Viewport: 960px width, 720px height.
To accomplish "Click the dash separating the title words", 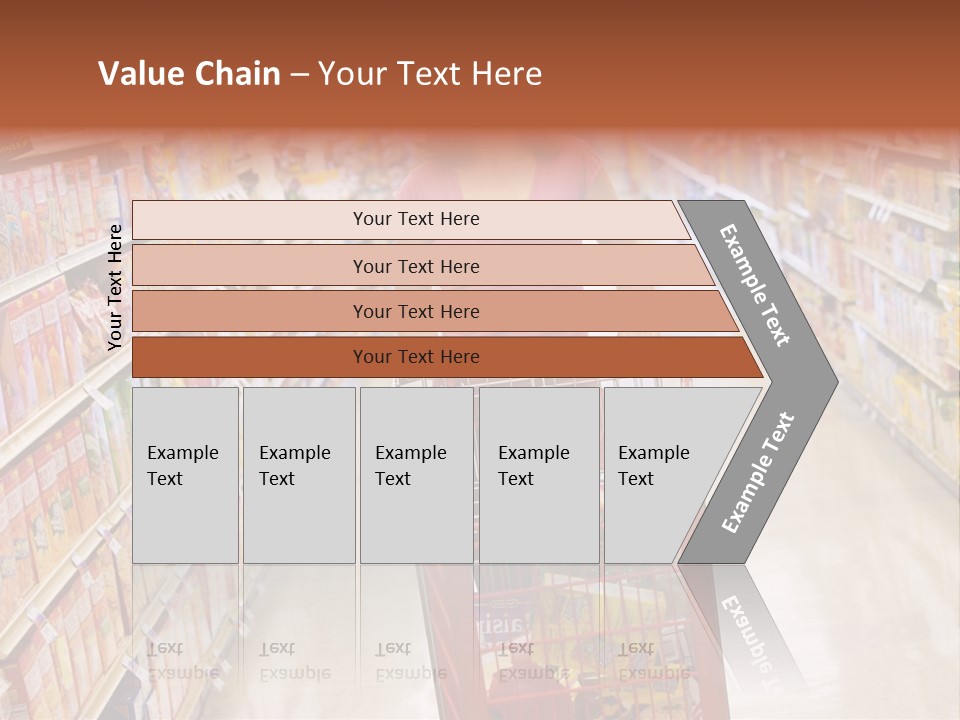I will [299, 75].
